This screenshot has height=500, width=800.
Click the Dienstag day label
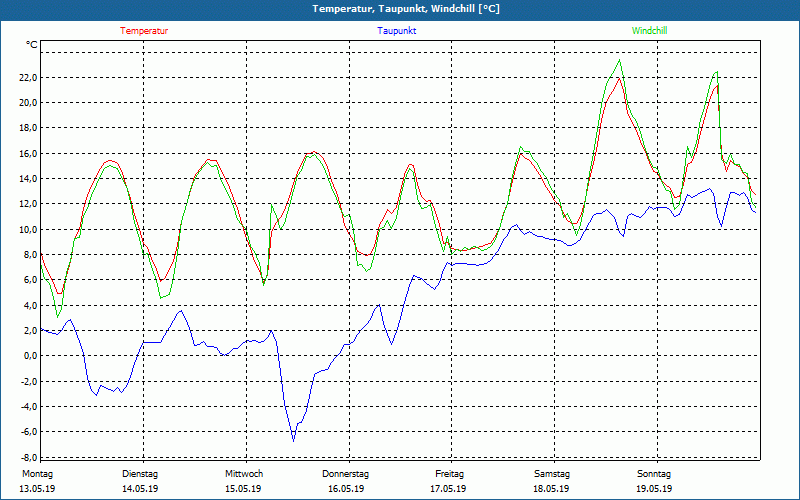140,474
